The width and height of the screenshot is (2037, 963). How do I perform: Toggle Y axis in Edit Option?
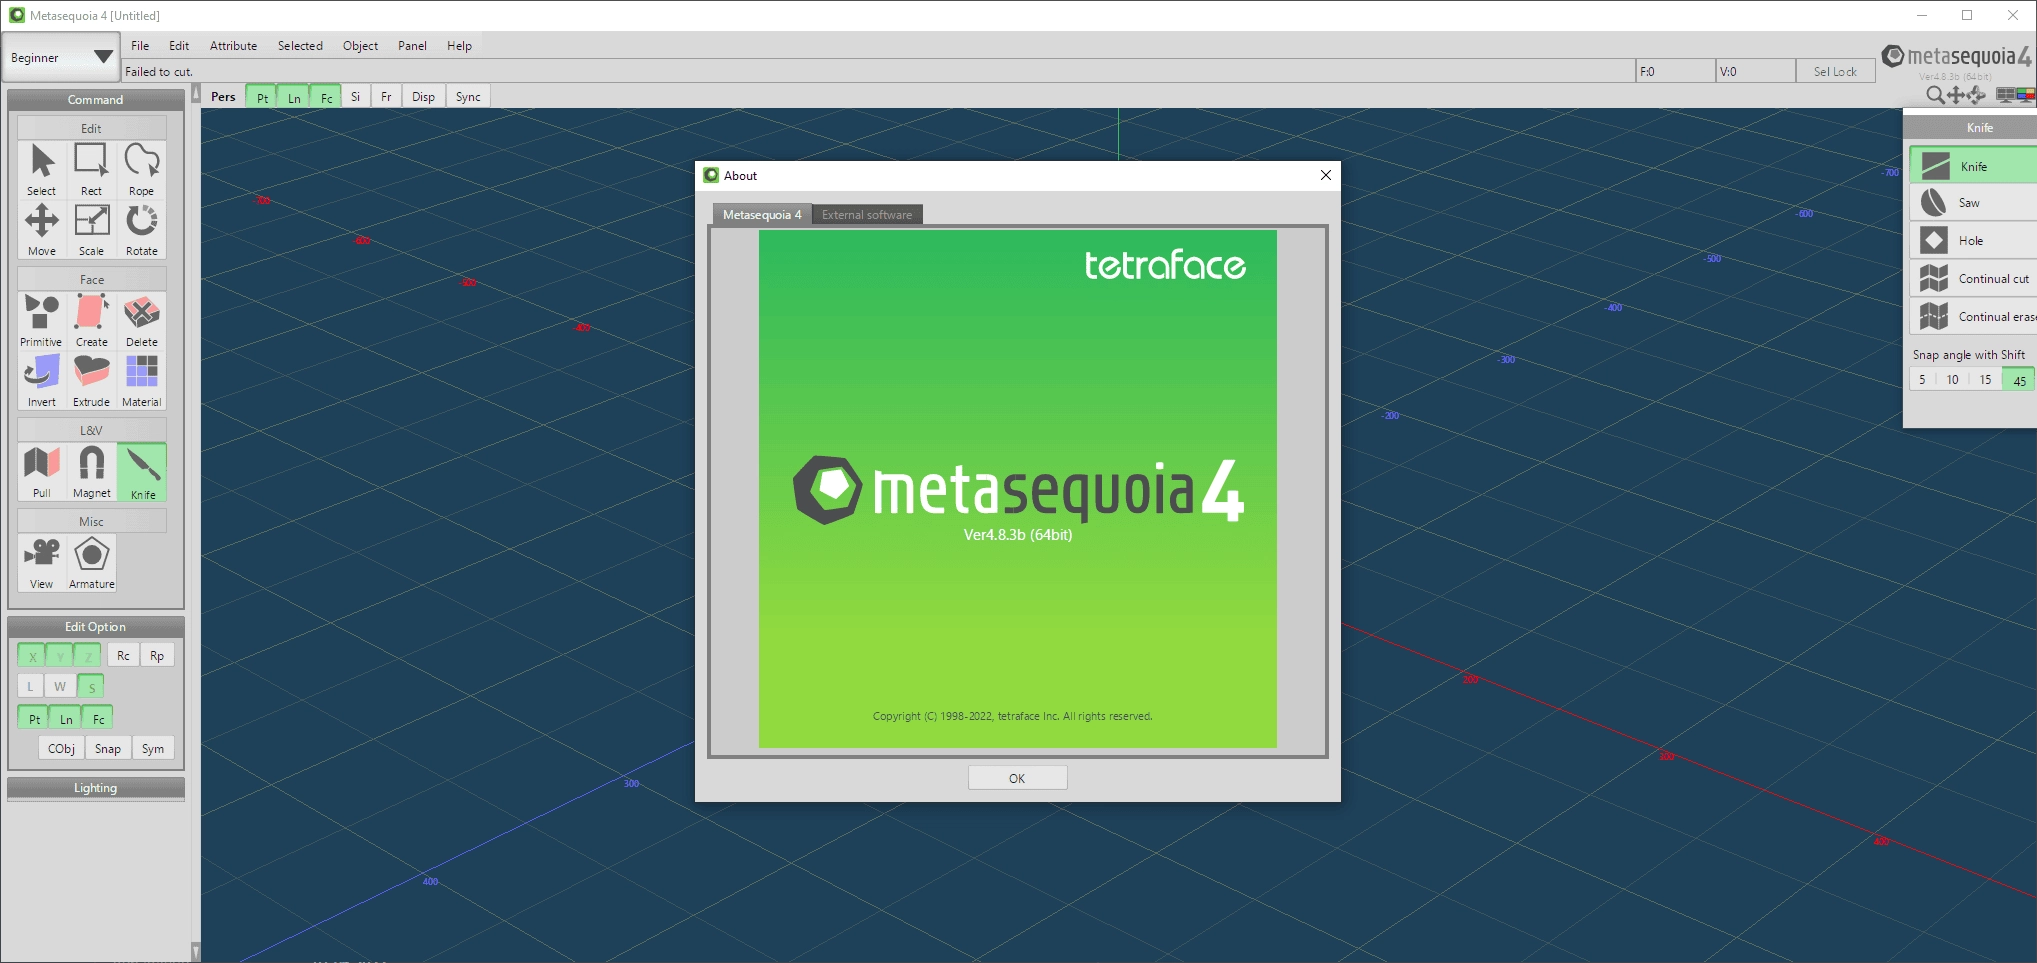(x=60, y=656)
